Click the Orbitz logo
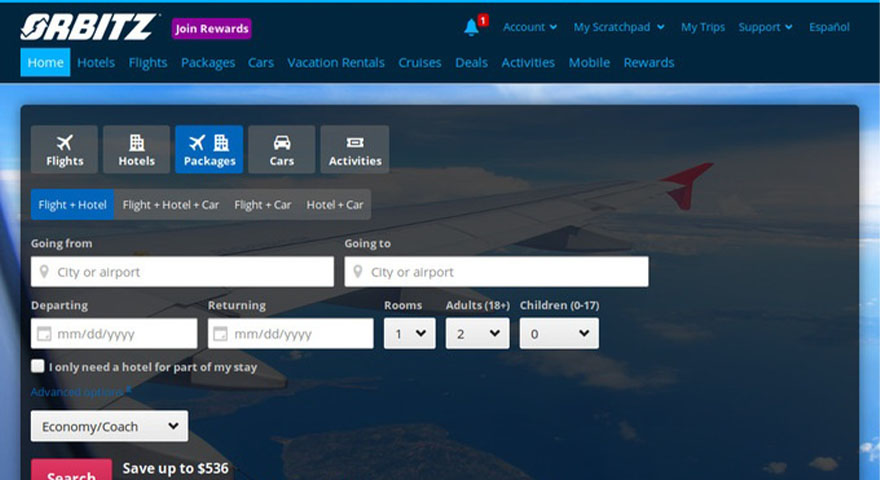Viewport: 880px width, 480px height. 89,27
